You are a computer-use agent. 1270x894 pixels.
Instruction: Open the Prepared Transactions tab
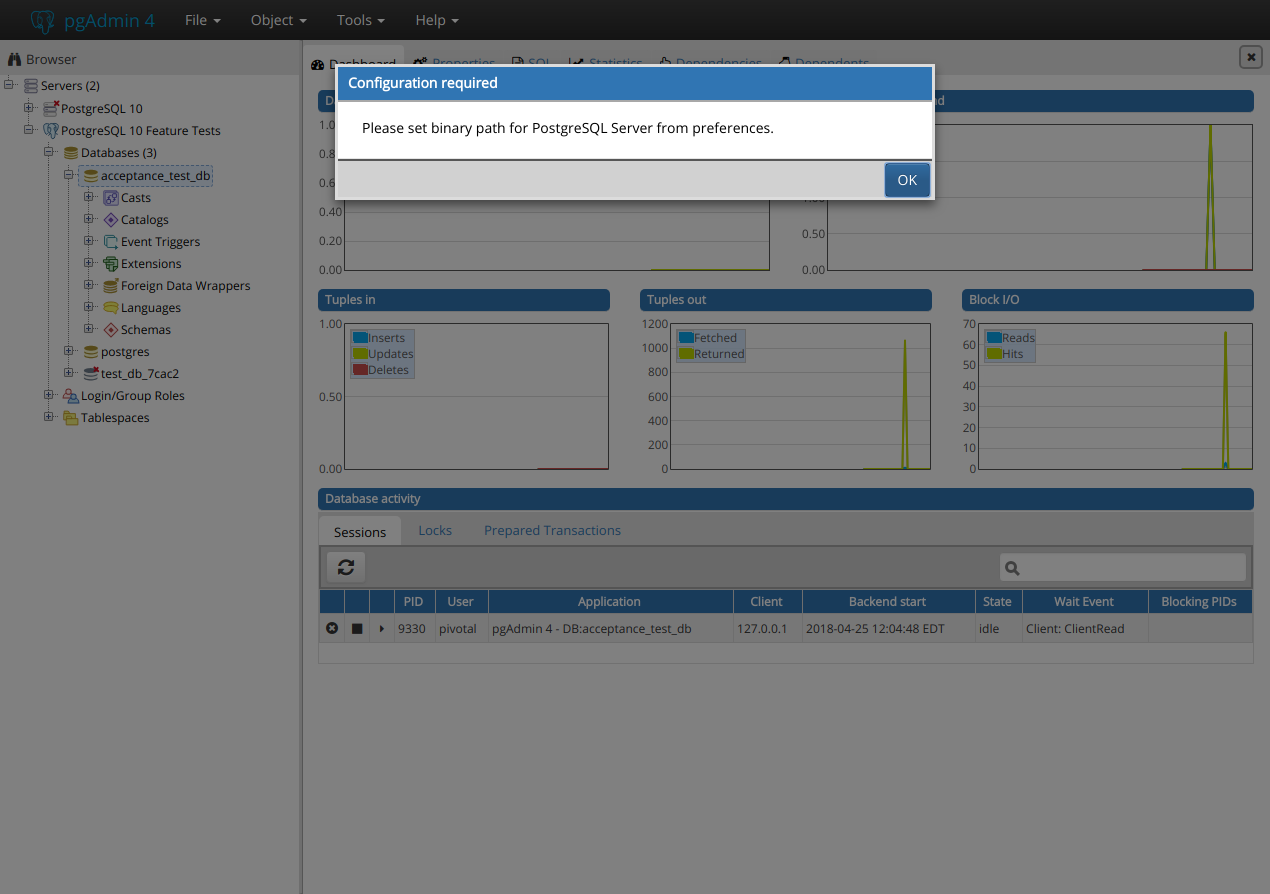(x=552, y=531)
